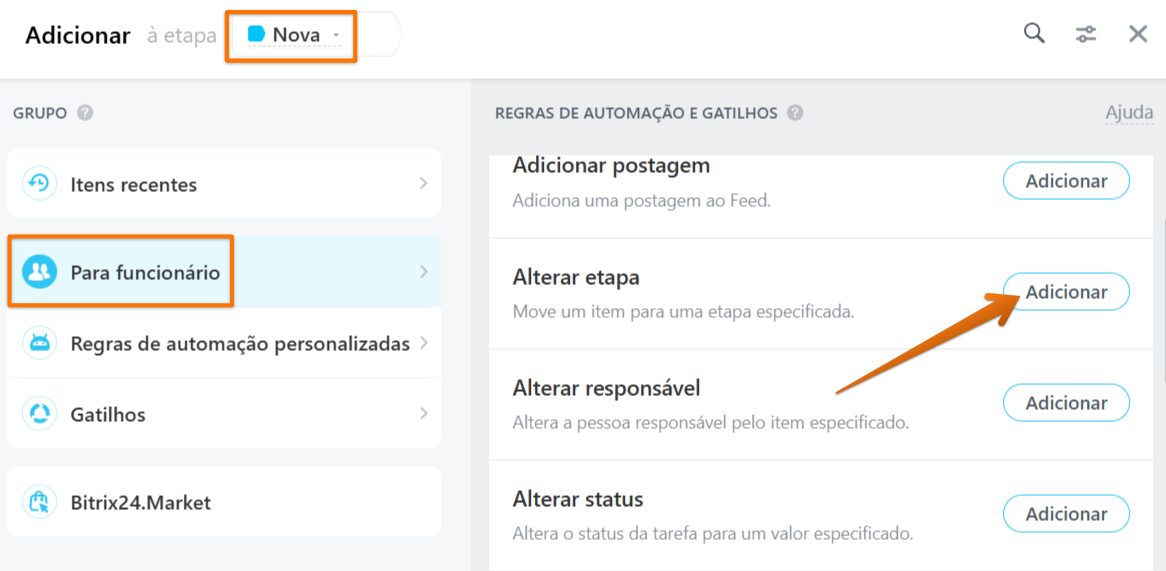Select the Para funcionário group
The image size is (1166, 571).
pos(224,272)
